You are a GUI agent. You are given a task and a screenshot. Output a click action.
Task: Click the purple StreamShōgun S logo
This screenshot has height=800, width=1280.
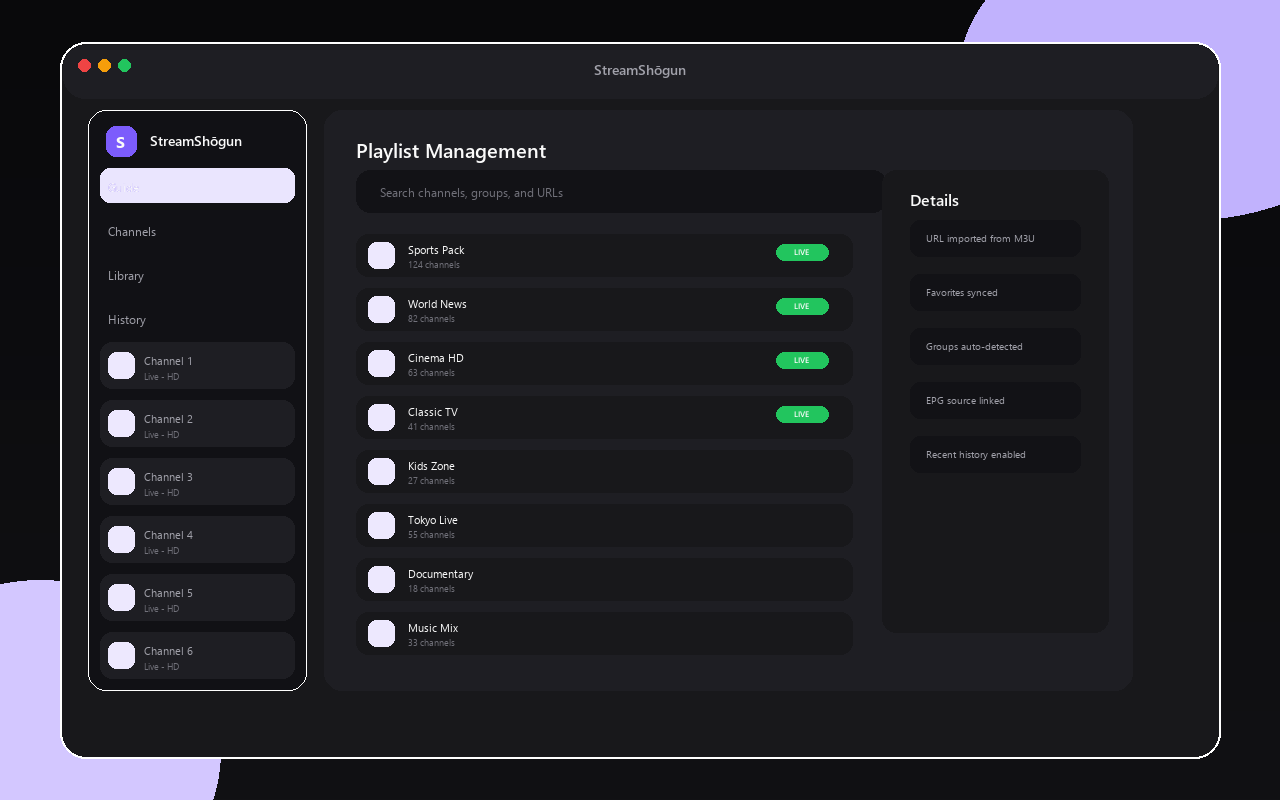coord(121,142)
